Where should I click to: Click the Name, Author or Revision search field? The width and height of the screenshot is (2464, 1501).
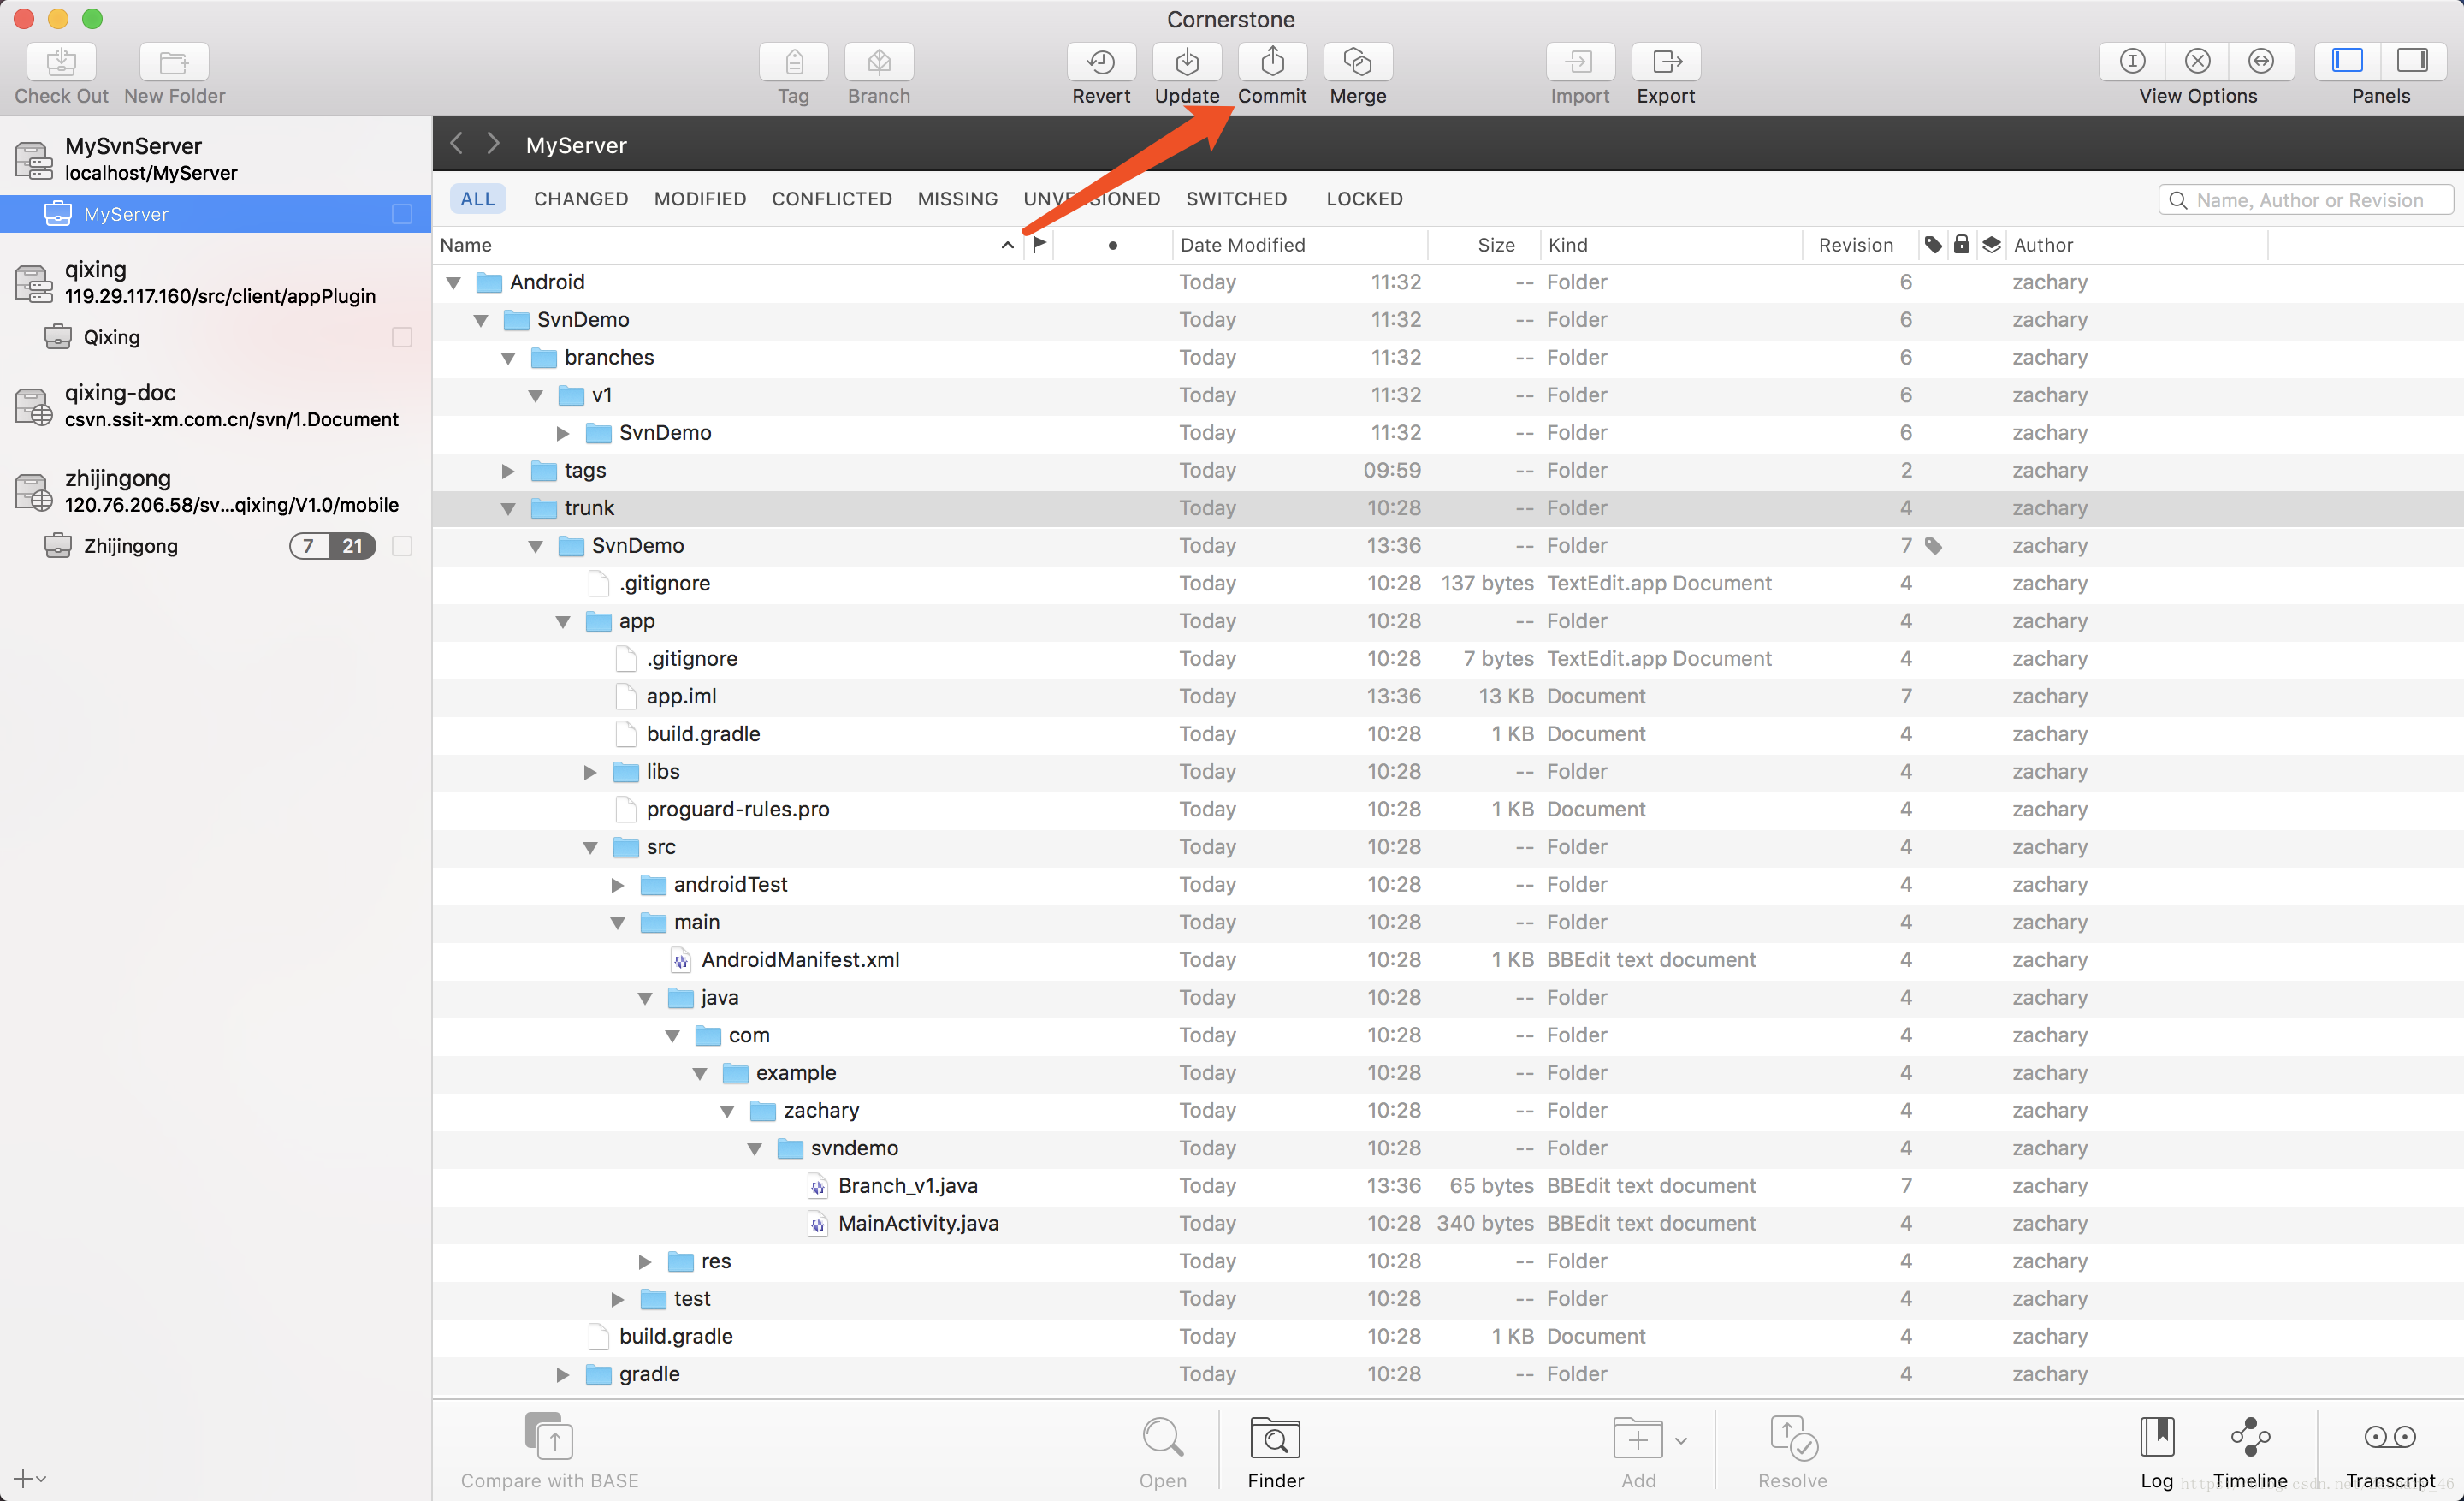[x=2306, y=200]
